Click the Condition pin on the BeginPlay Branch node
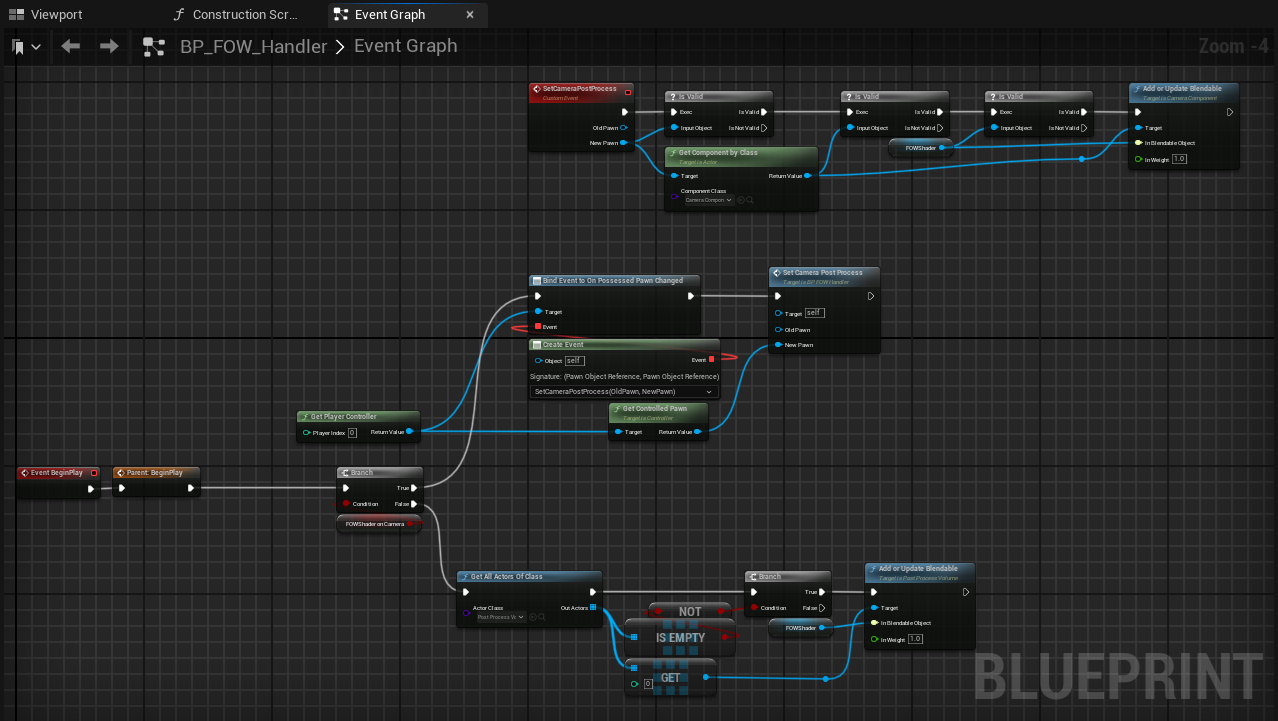1278x721 pixels. click(346, 504)
